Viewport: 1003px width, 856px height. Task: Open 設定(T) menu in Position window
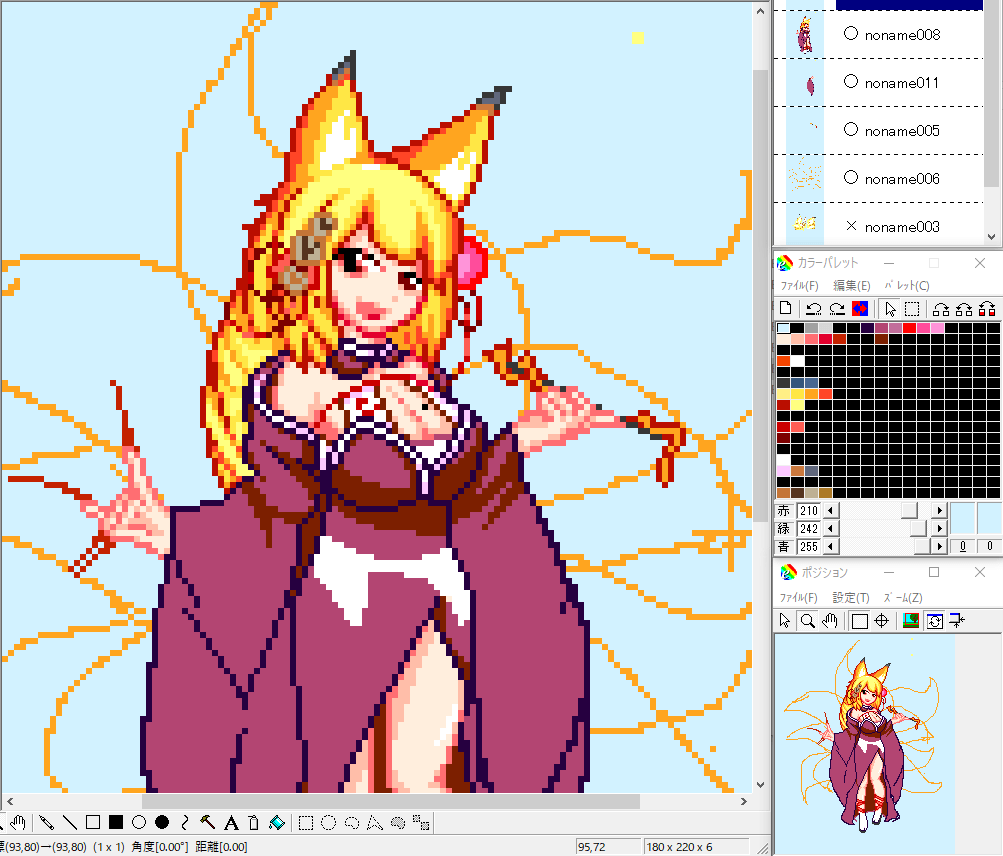(851, 598)
